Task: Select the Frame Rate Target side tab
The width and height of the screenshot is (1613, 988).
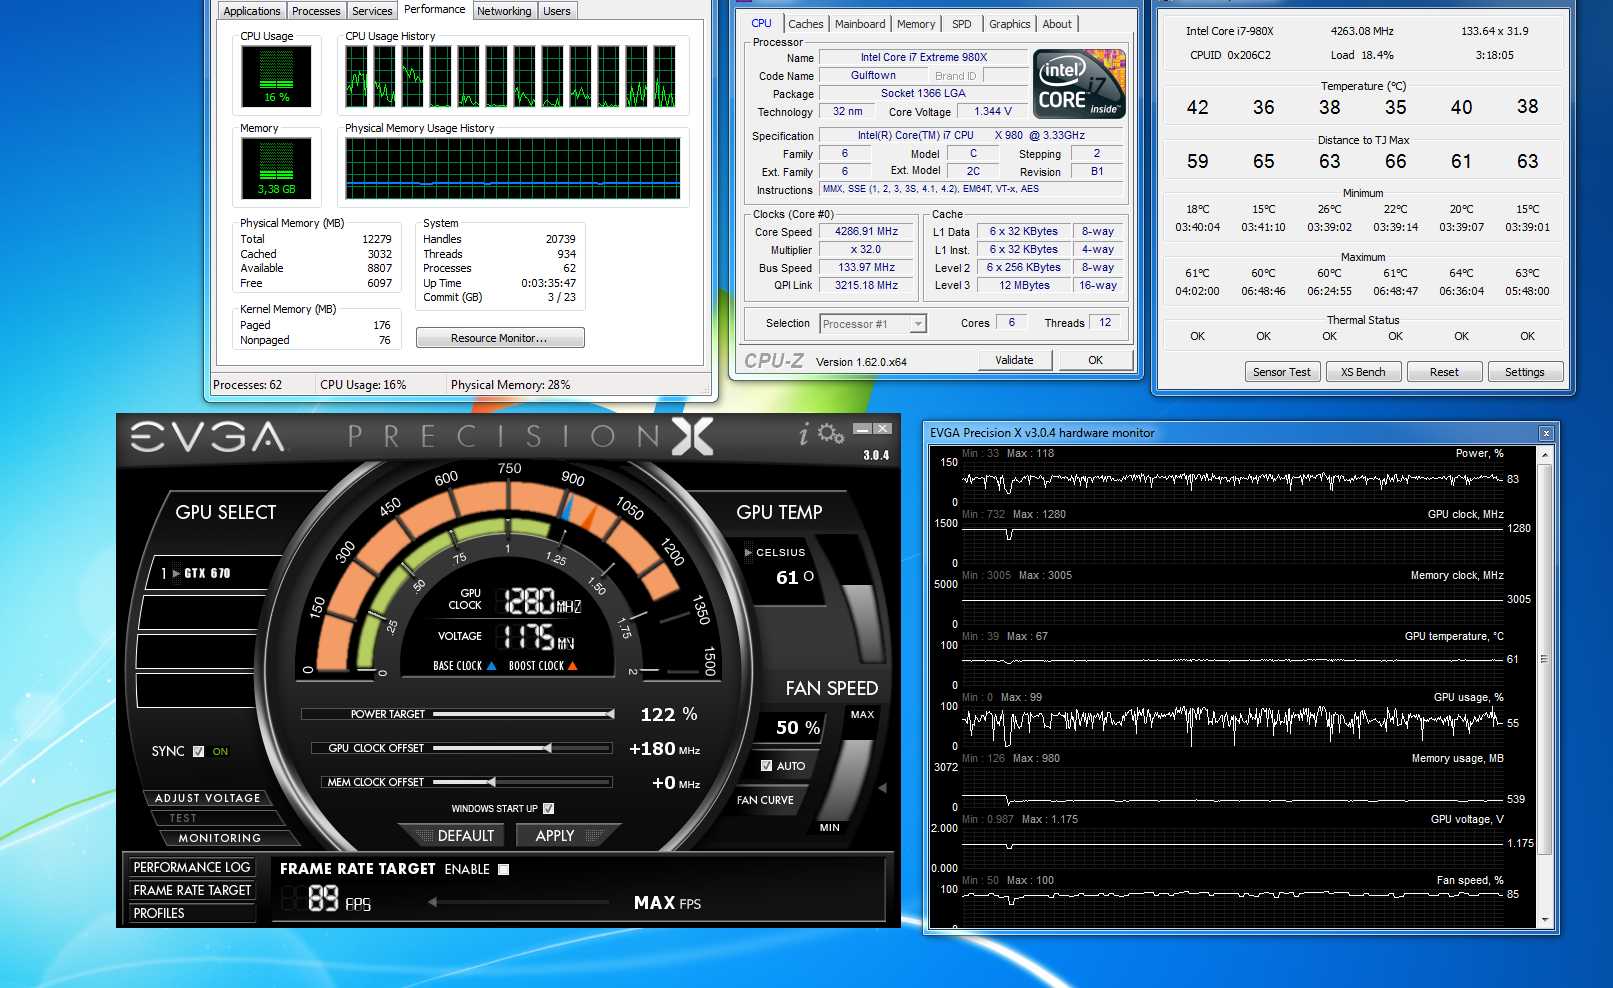Action: [192, 890]
